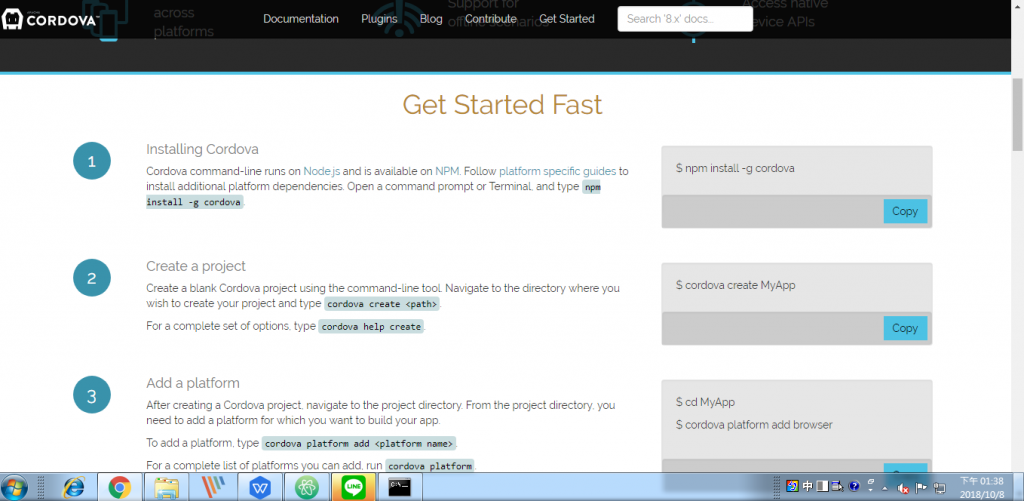Viewport: 1024px width, 501px height.
Task: Click the Create a project heading
Action: (x=196, y=266)
